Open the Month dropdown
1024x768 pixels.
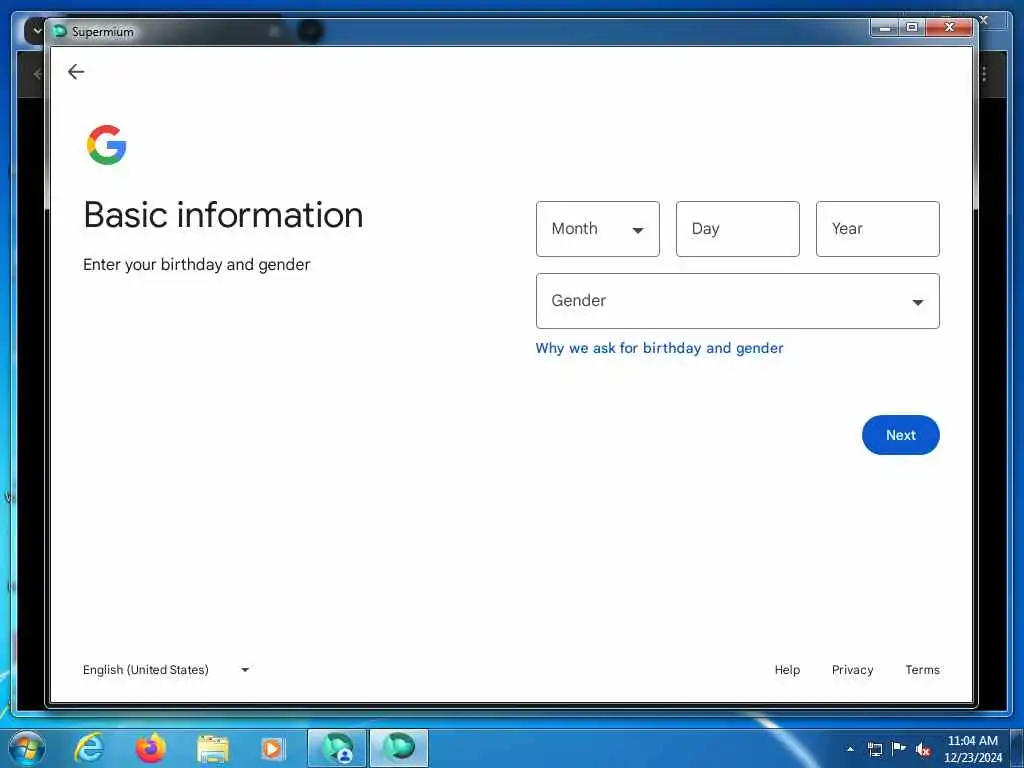[598, 229]
